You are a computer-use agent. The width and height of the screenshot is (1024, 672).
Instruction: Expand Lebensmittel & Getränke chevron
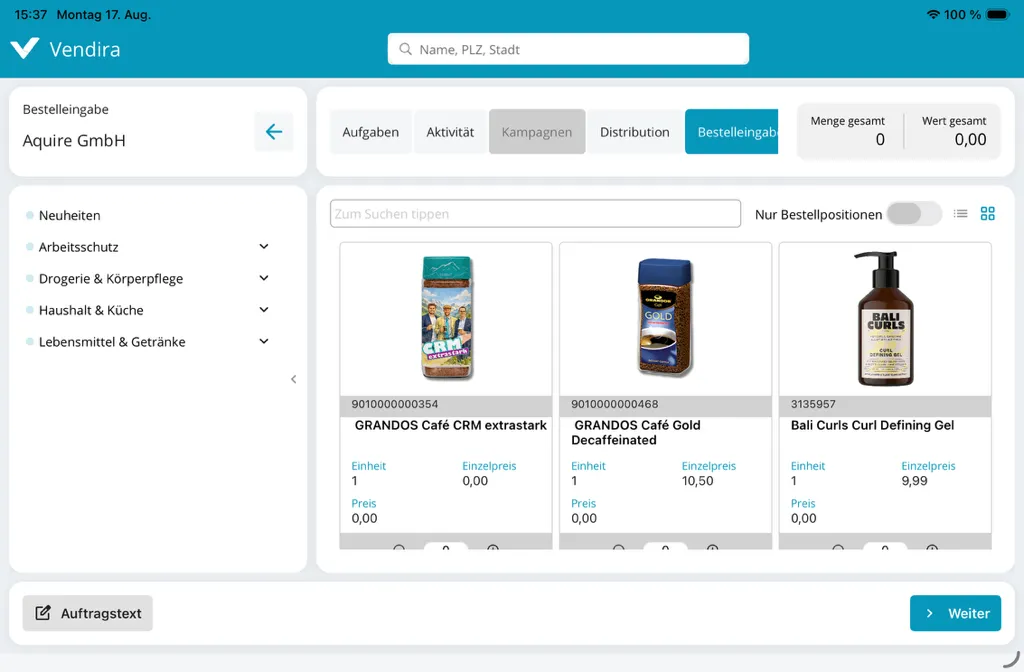pyautogui.click(x=264, y=341)
